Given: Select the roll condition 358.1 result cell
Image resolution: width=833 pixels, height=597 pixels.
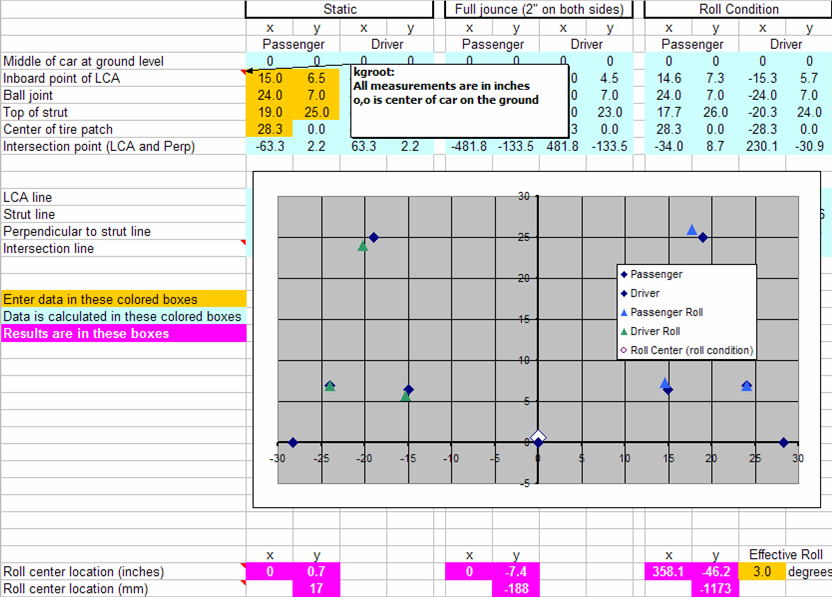Looking at the screenshot, I should (x=669, y=572).
